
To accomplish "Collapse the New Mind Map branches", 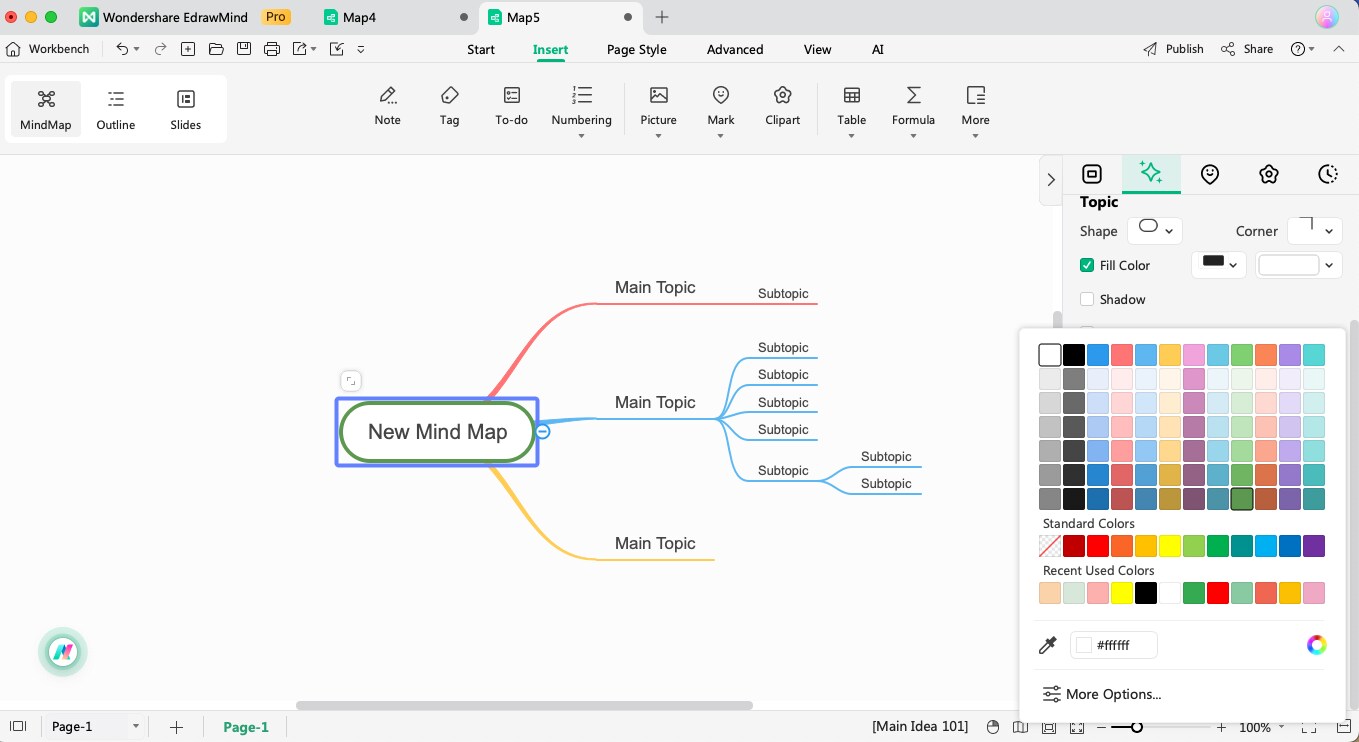I will coord(543,431).
